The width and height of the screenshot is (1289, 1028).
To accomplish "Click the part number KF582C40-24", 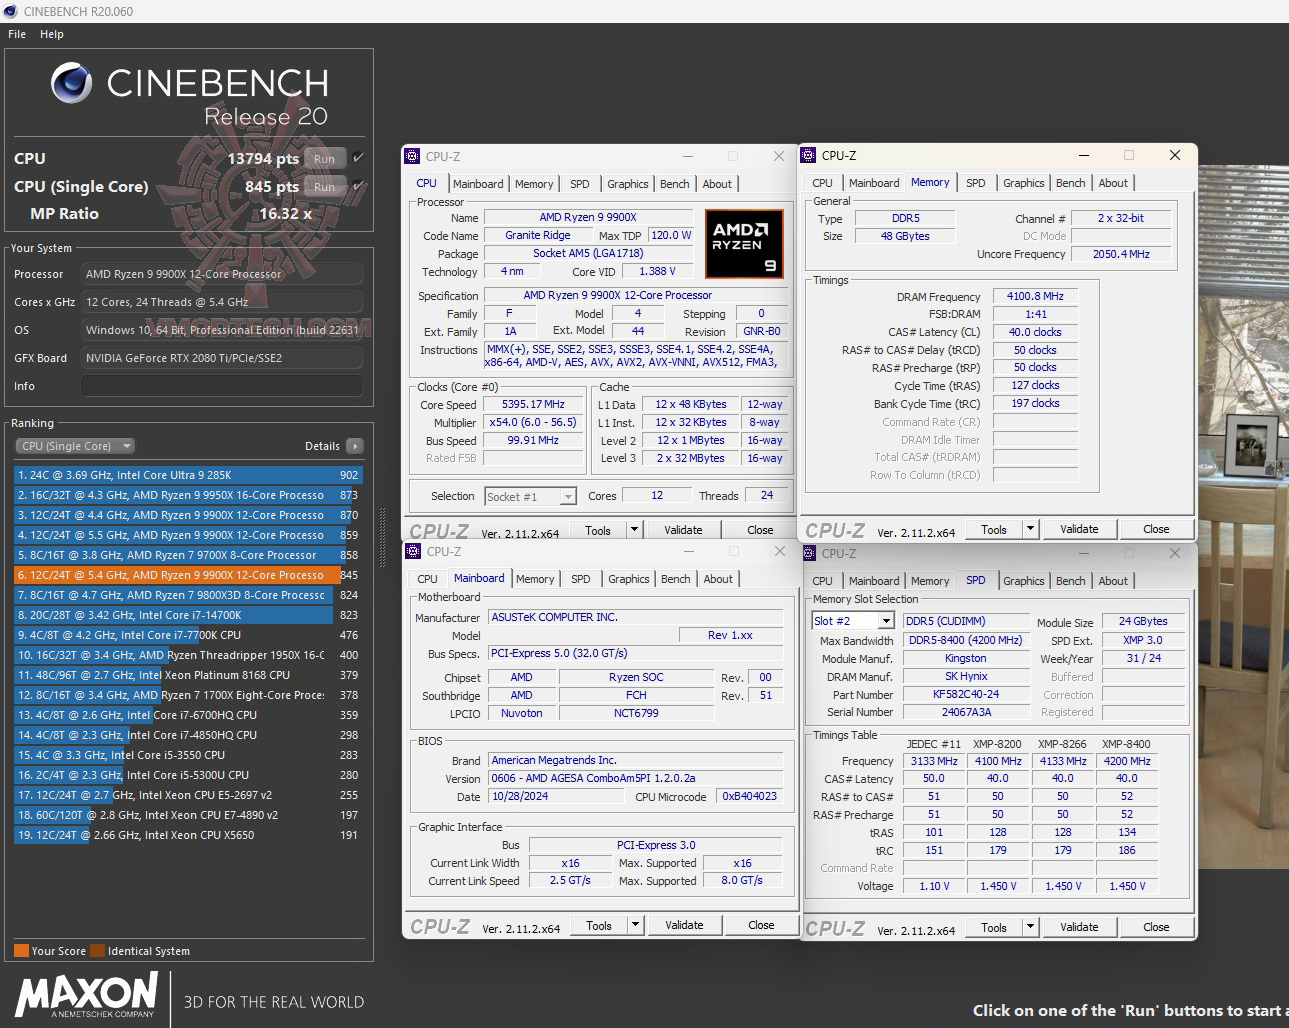I will coord(966,694).
